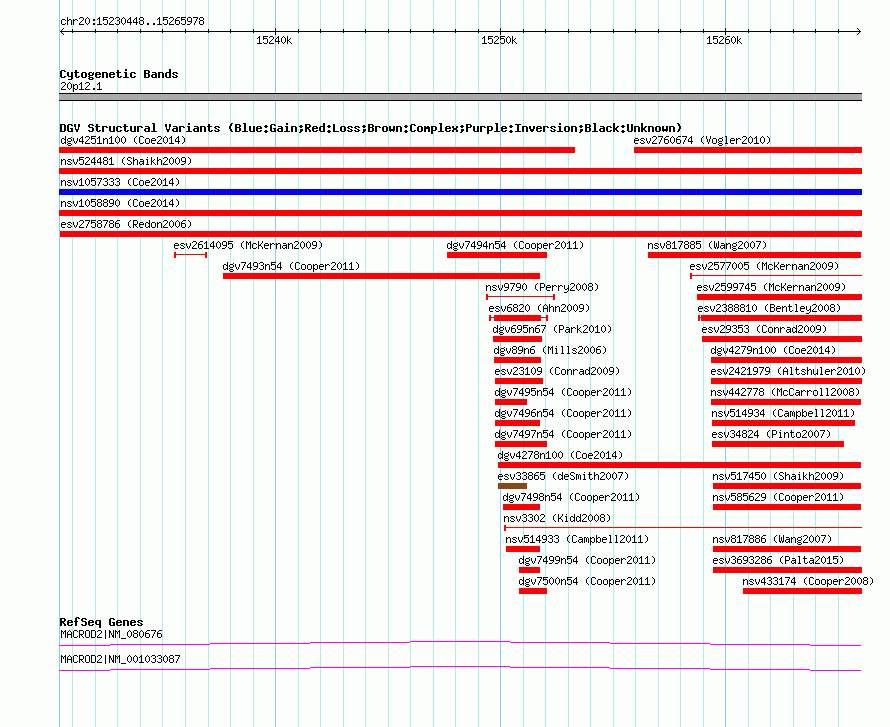
Task: Select the esv2760674 (Vogler2010) variant label
Action: point(702,140)
